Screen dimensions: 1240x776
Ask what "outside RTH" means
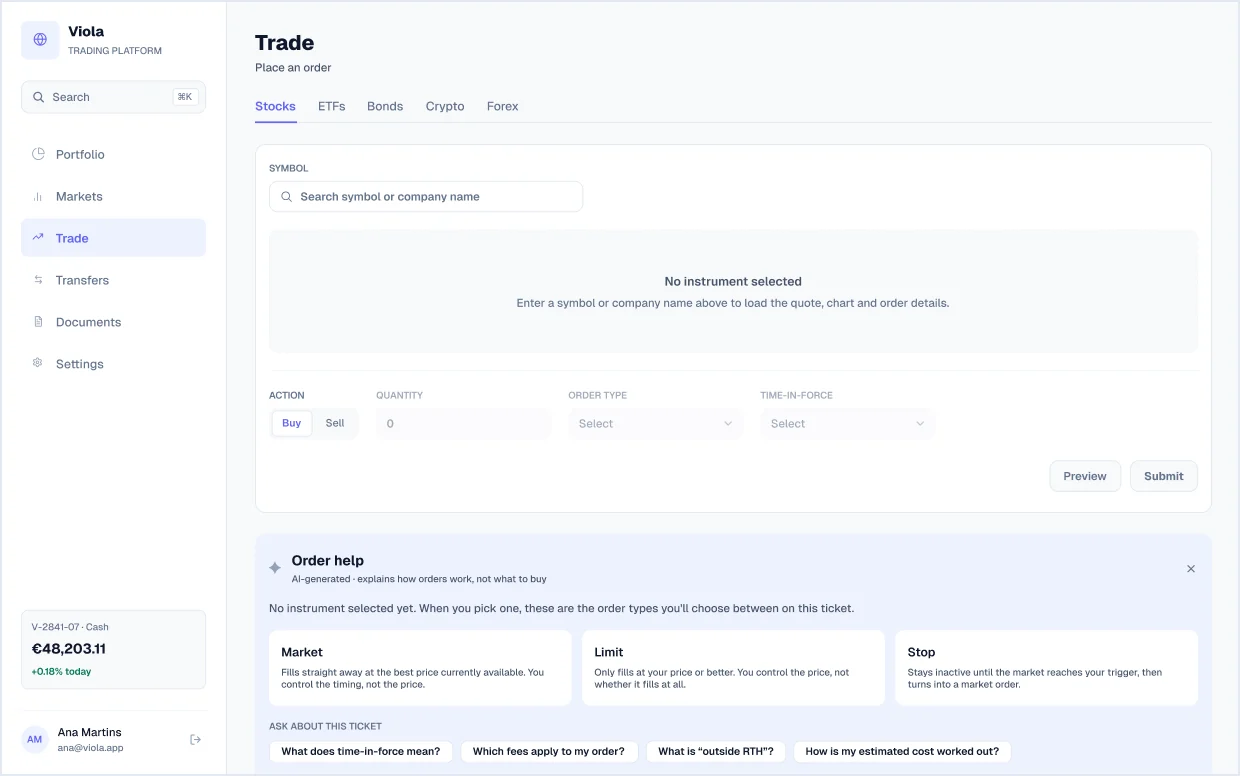716,752
